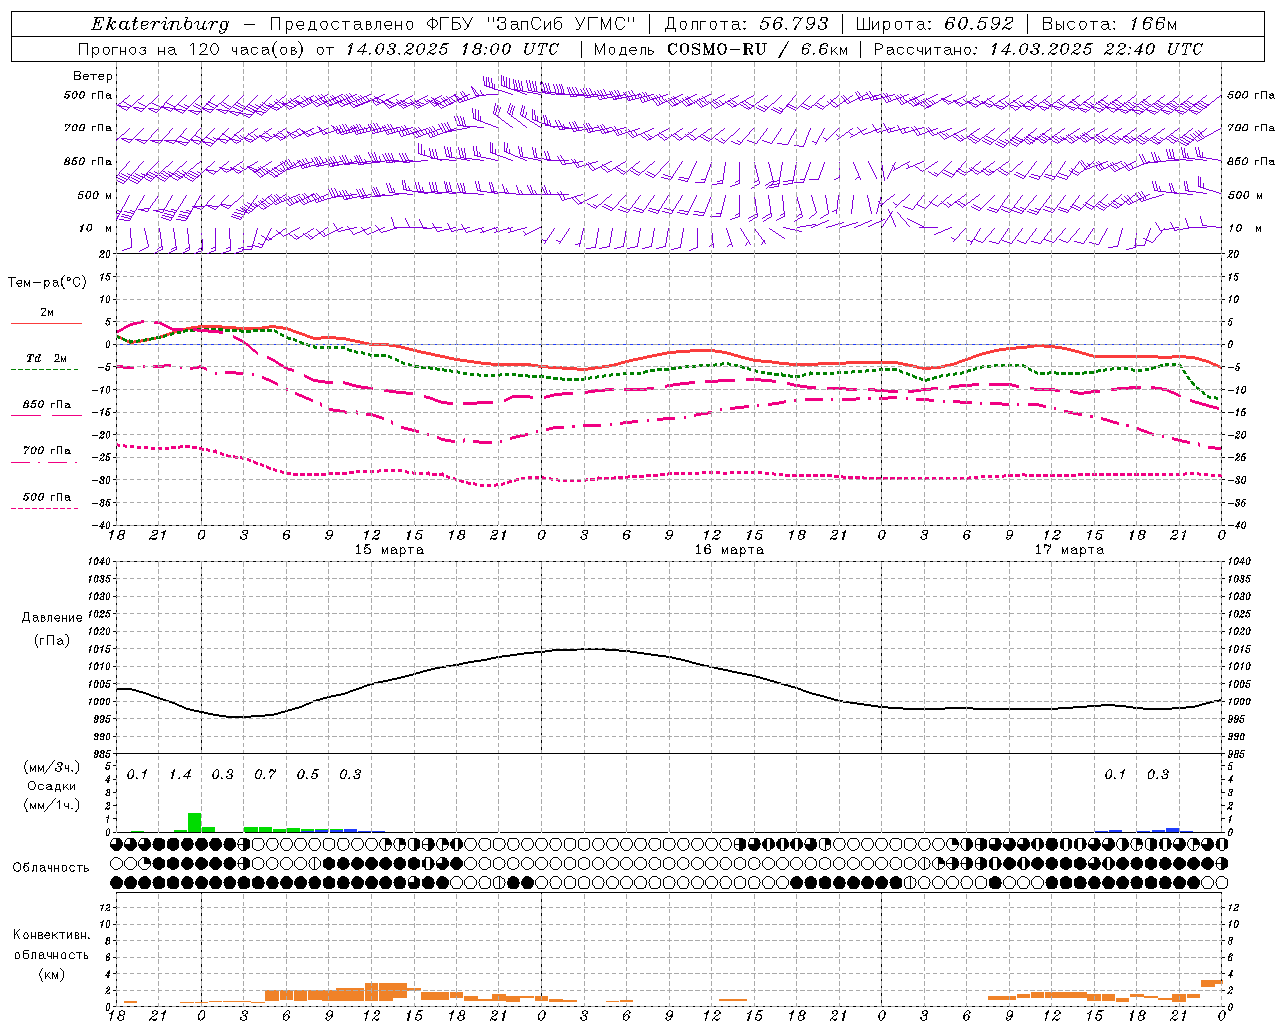Select the "16 марта" date label

729,550
